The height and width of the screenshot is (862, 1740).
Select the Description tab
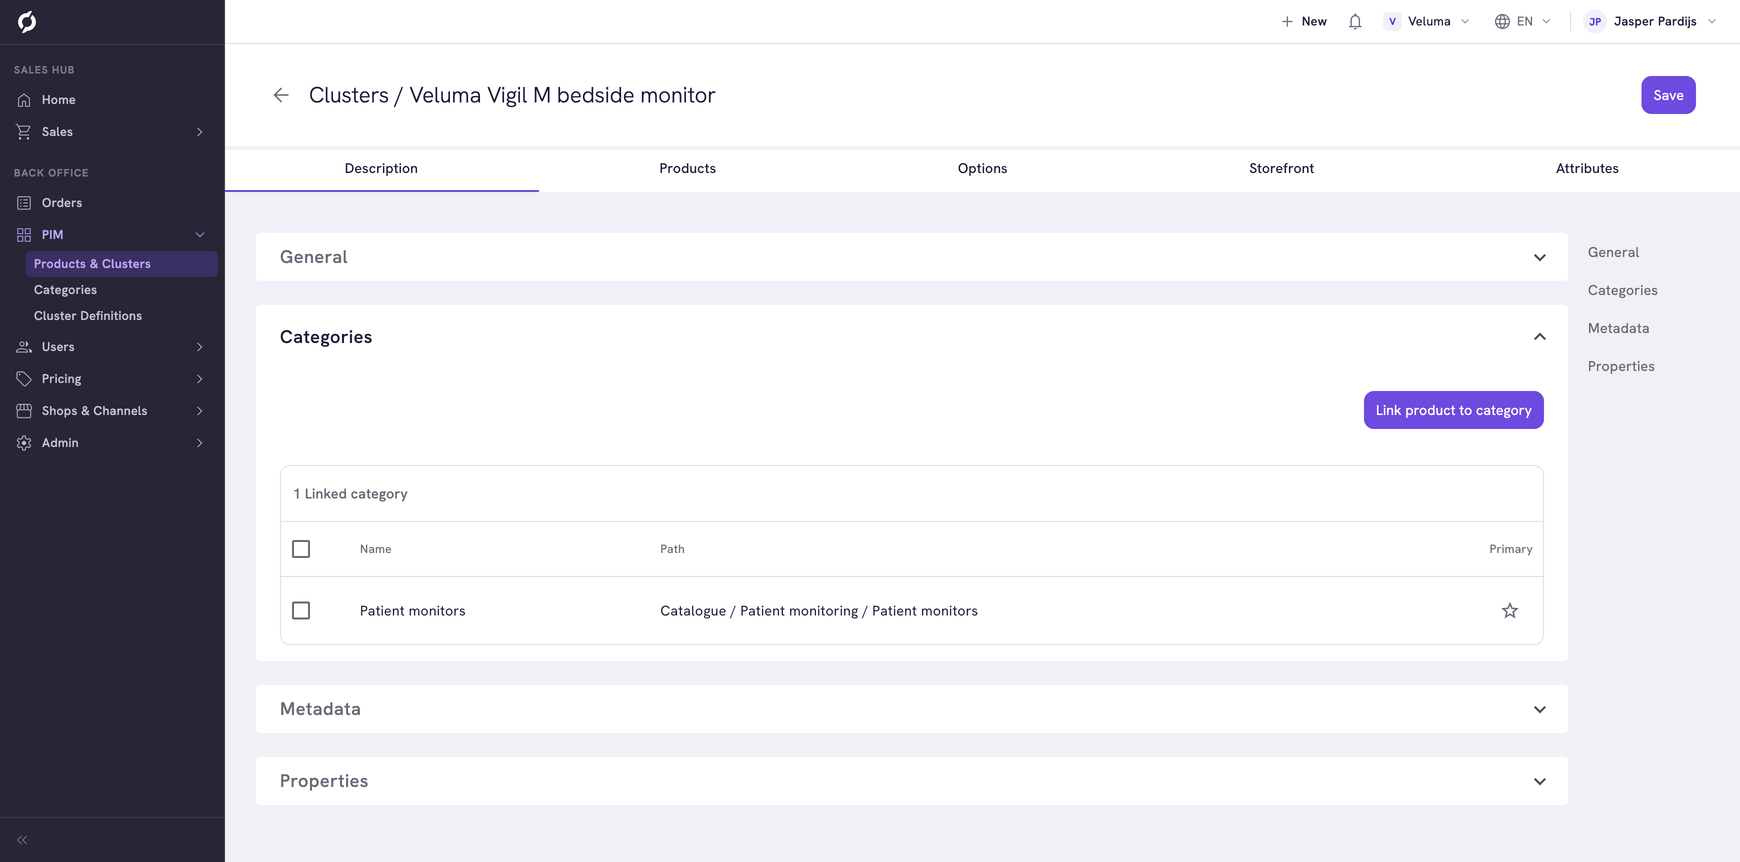[381, 169]
